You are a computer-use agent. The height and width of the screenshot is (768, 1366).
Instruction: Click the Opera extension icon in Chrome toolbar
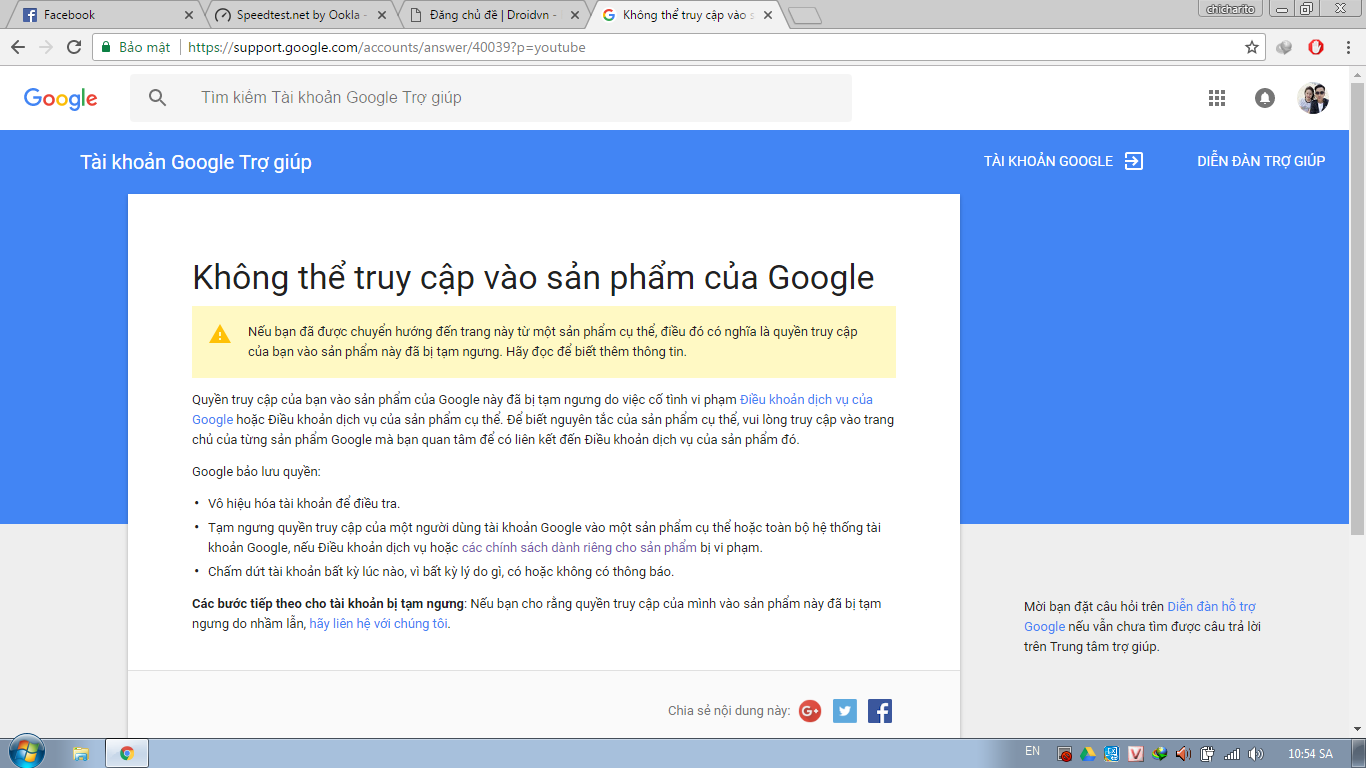pyautogui.click(x=1315, y=46)
